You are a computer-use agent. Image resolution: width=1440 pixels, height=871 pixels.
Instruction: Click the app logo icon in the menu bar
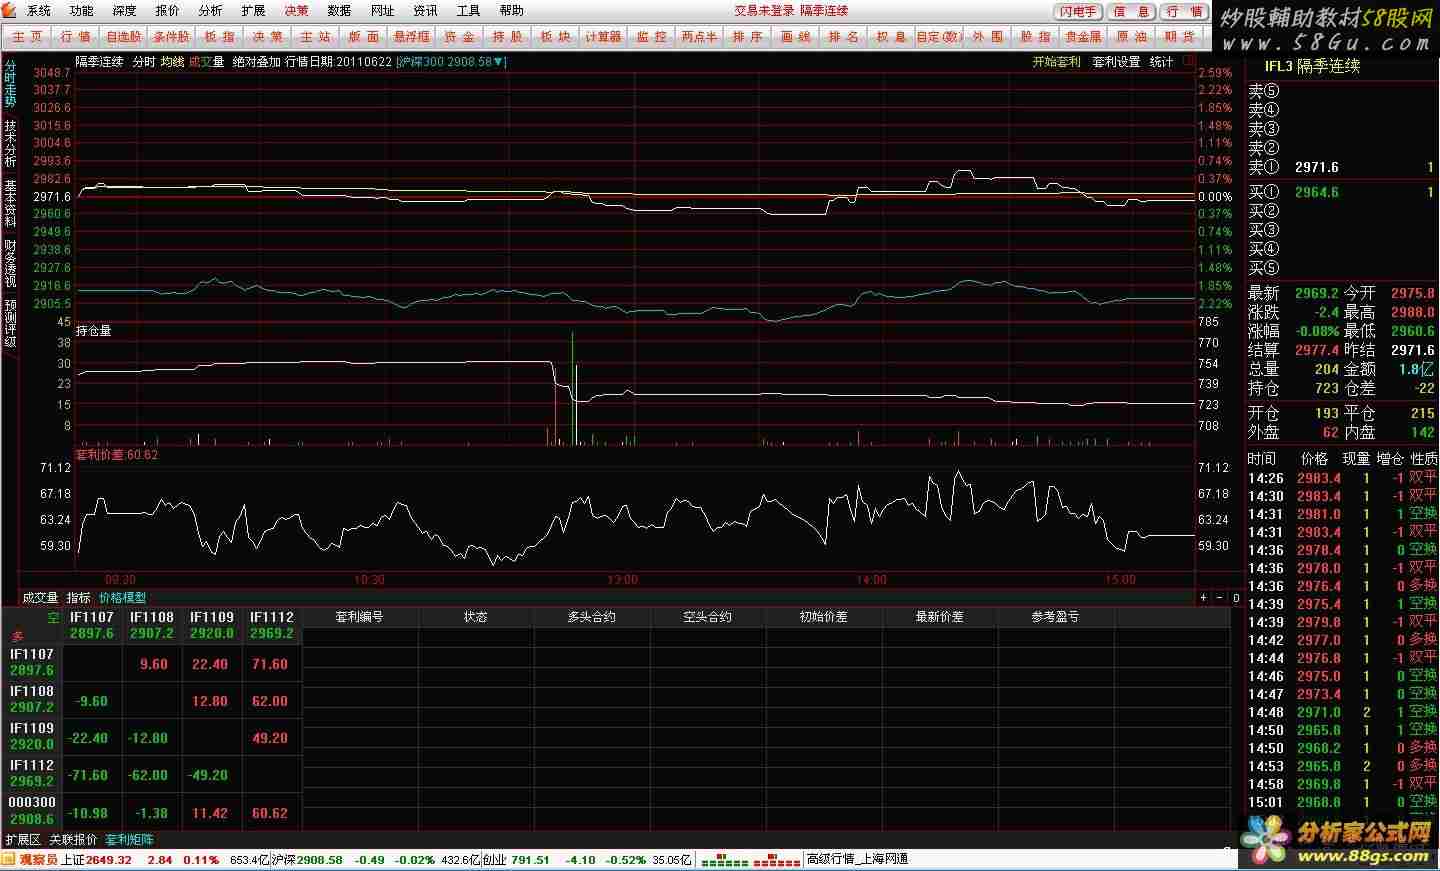pyautogui.click(x=10, y=11)
